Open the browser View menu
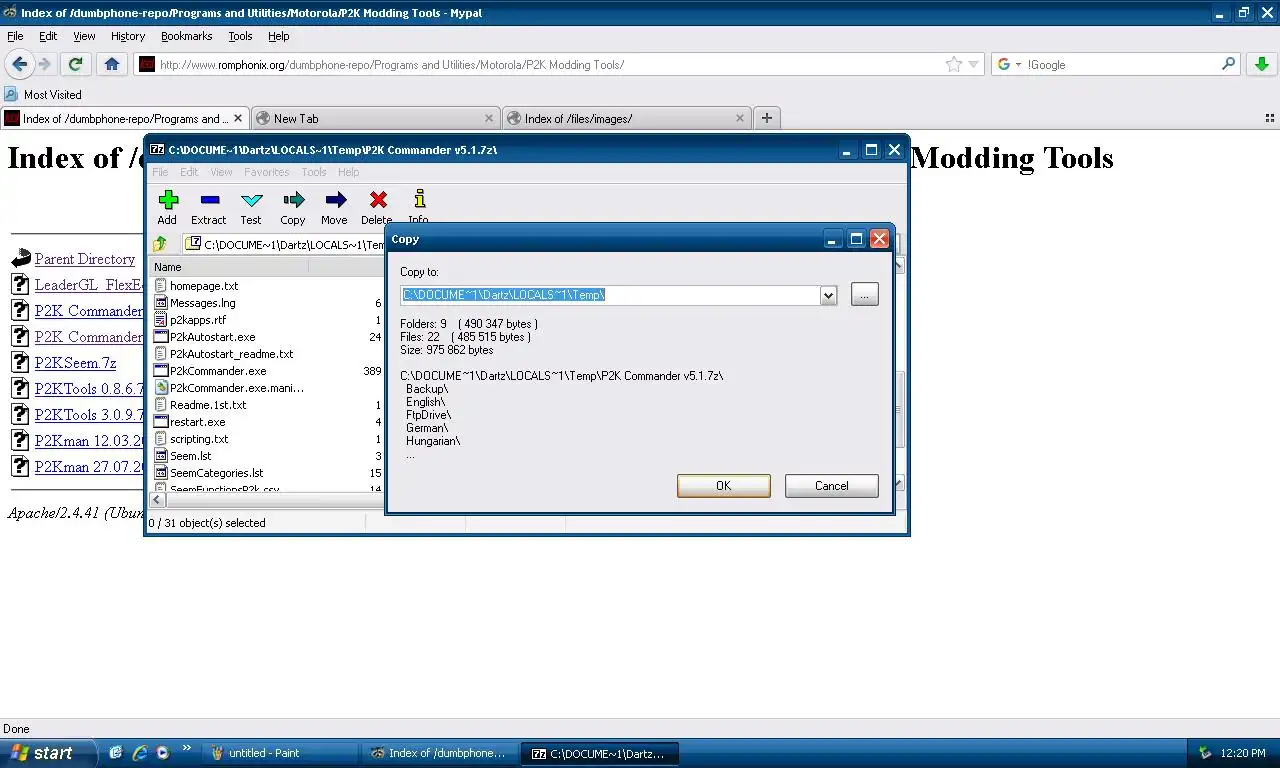This screenshot has height=768, width=1280. pyautogui.click(x=84, y=36)
